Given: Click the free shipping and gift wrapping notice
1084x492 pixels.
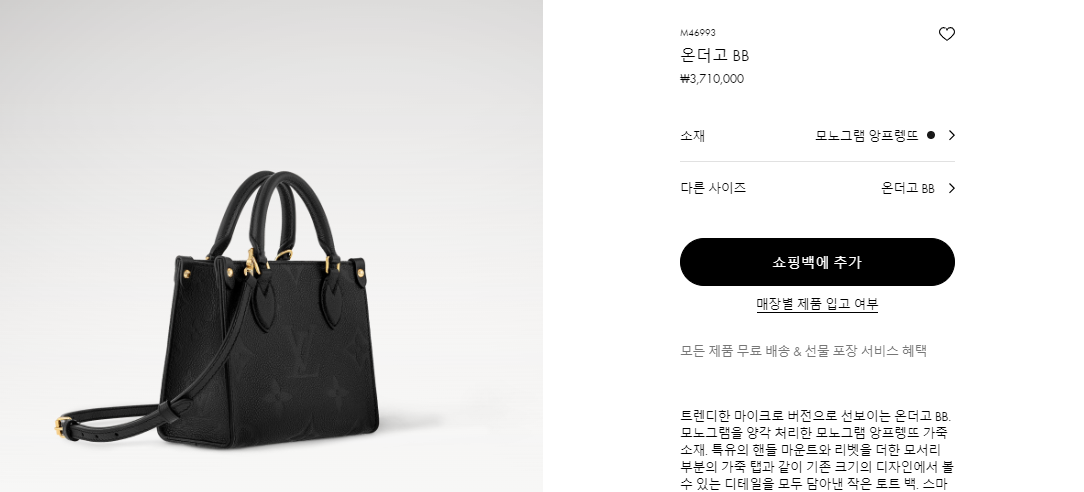Looking at the screenshot, I should (803, 350).
